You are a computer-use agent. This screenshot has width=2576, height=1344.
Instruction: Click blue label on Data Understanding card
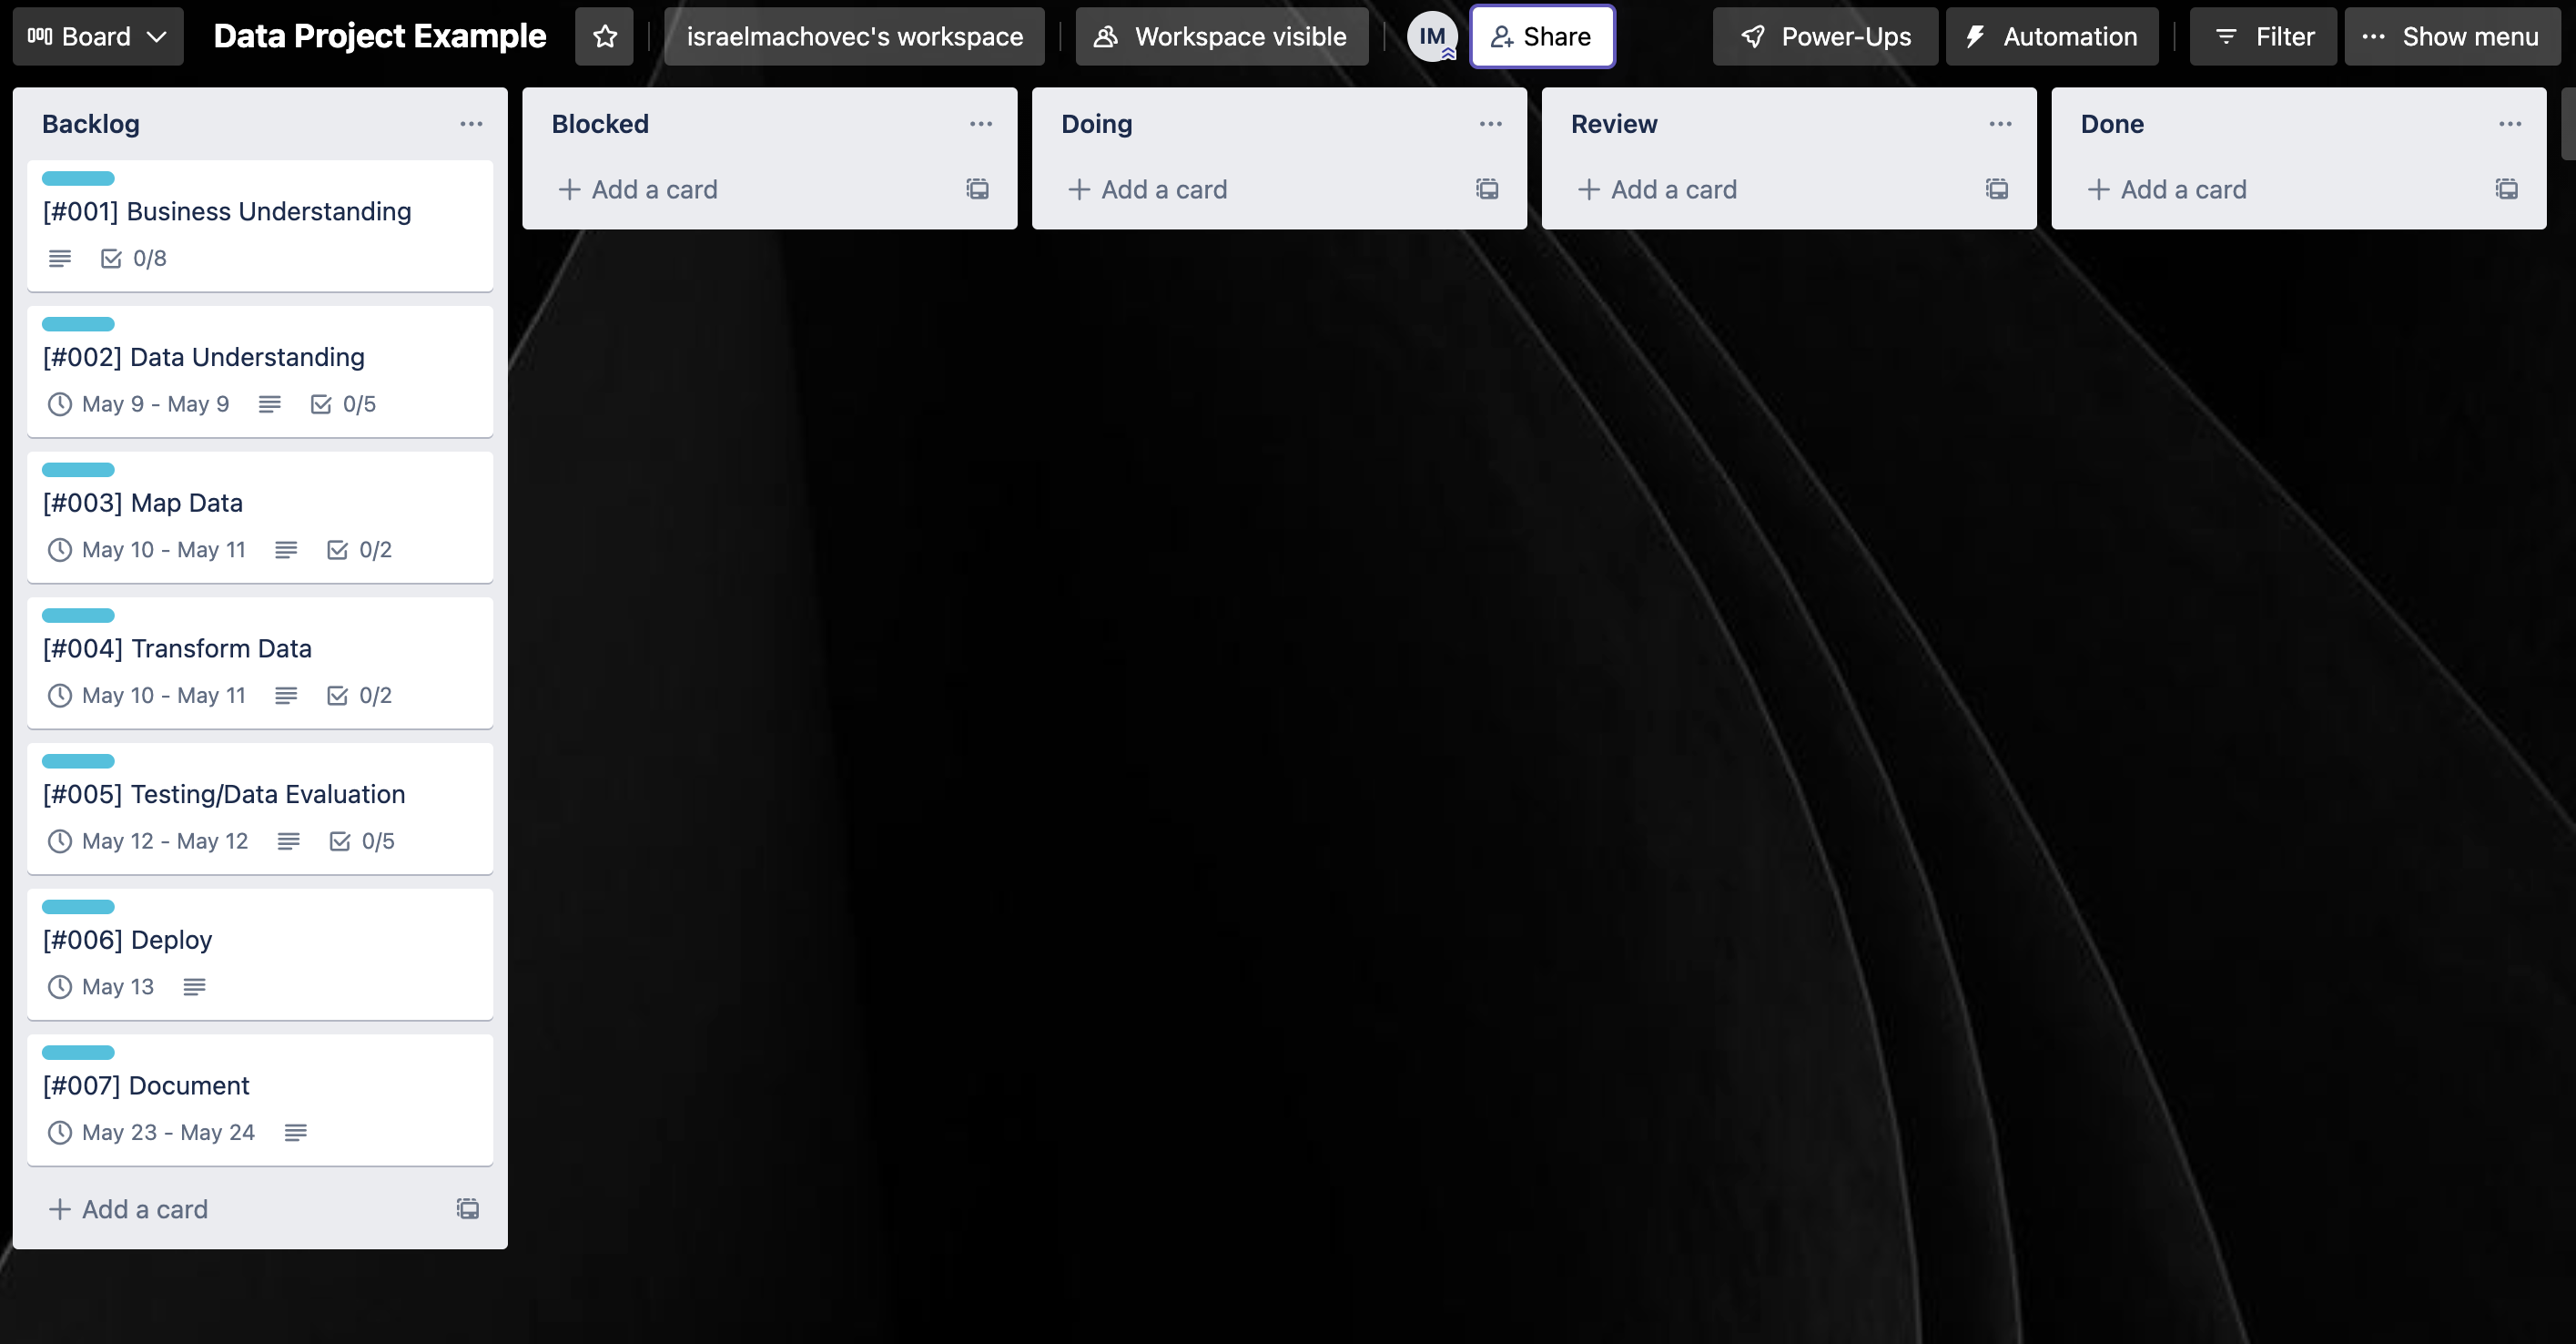click(x=78, y=324)
